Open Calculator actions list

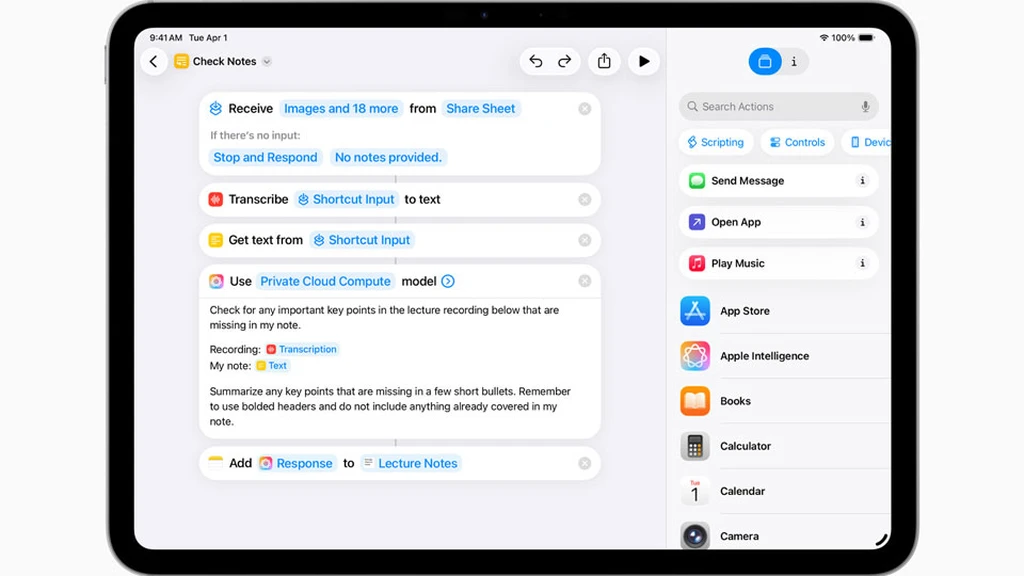(785, 446)
